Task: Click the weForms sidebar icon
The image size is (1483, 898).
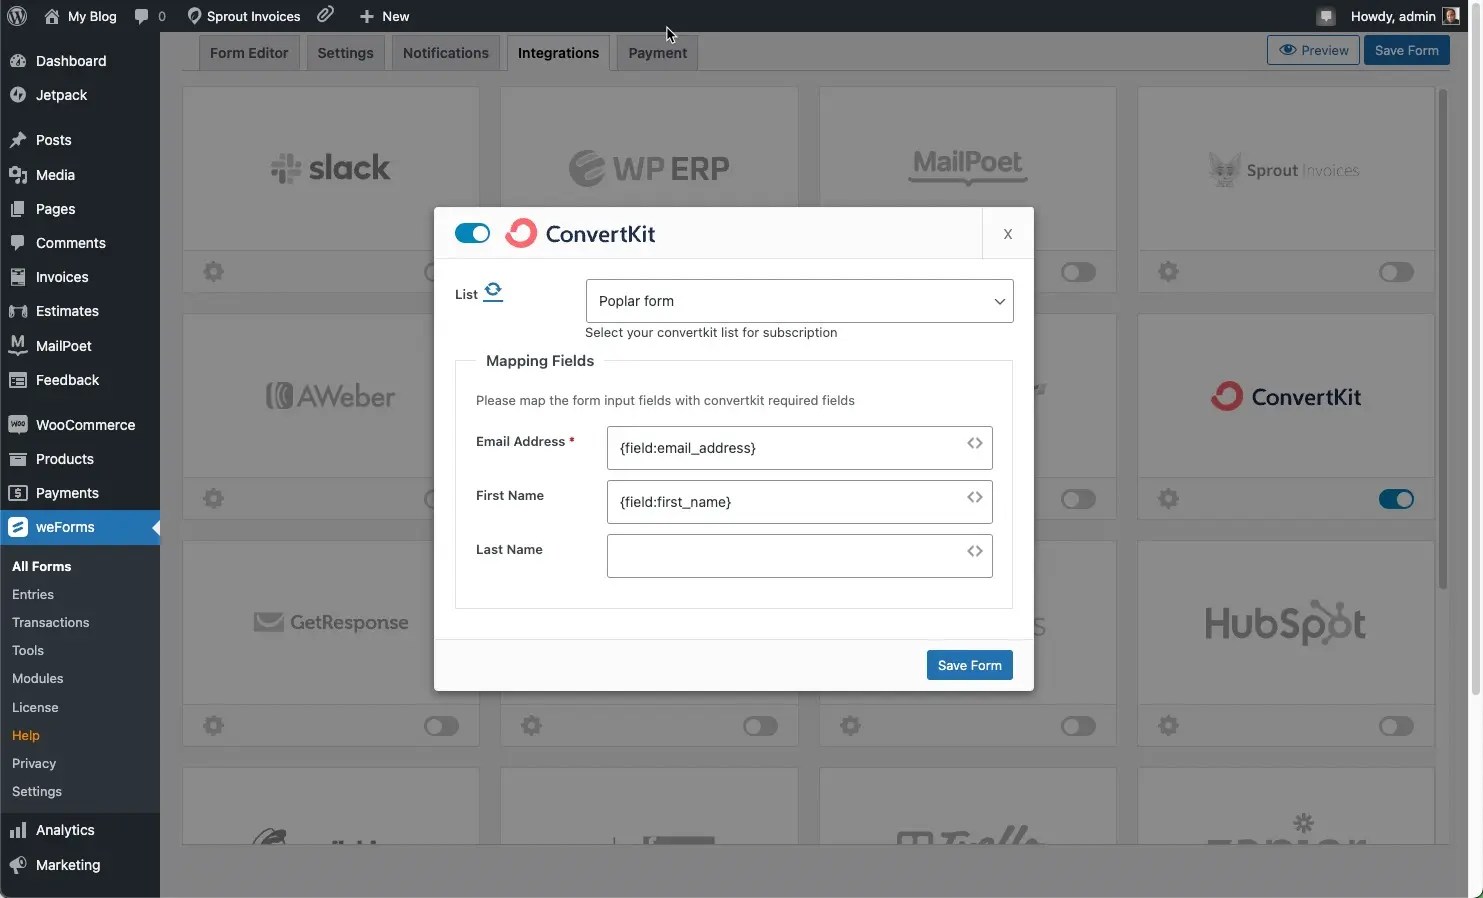Action: coord(18,528)
